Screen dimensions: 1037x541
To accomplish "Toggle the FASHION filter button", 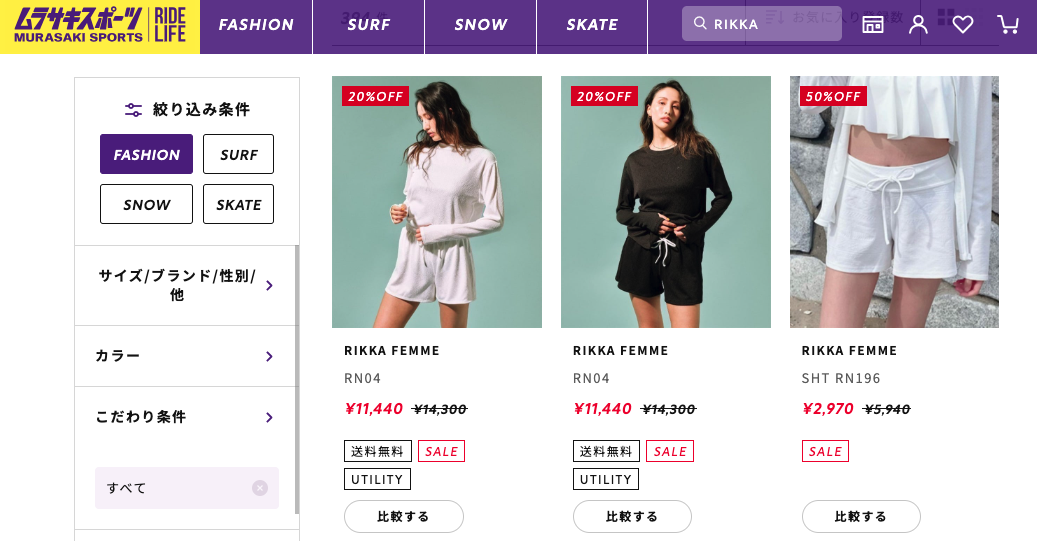I will [x=146, y=154].
